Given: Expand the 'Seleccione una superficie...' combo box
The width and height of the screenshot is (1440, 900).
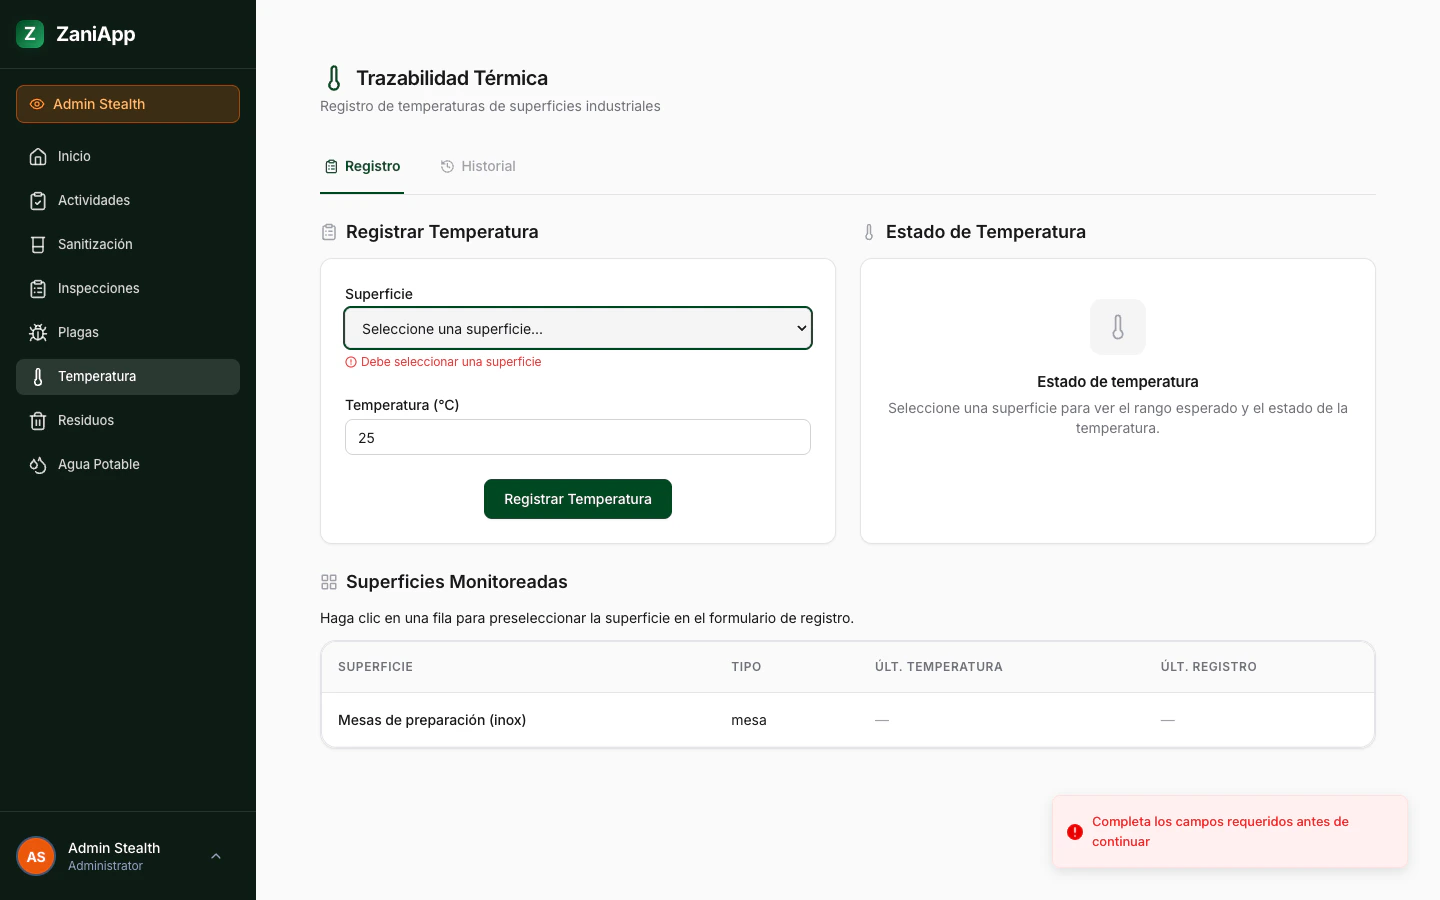Looking at the screenshot, I should [578, 328].
